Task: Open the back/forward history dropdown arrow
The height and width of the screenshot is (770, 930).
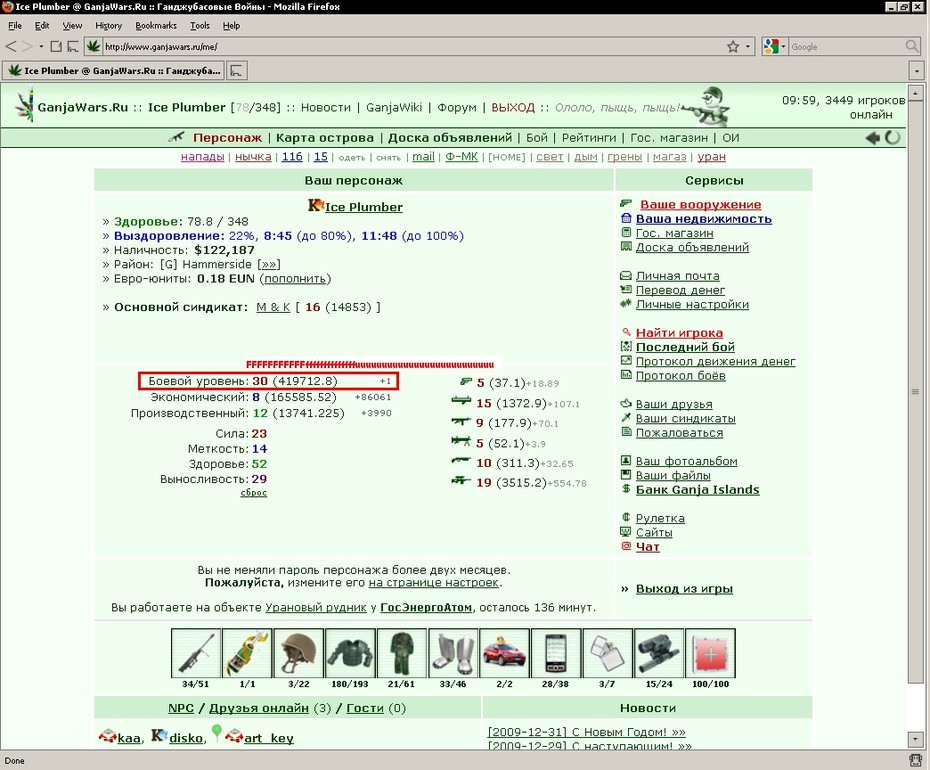Action: 41,46
